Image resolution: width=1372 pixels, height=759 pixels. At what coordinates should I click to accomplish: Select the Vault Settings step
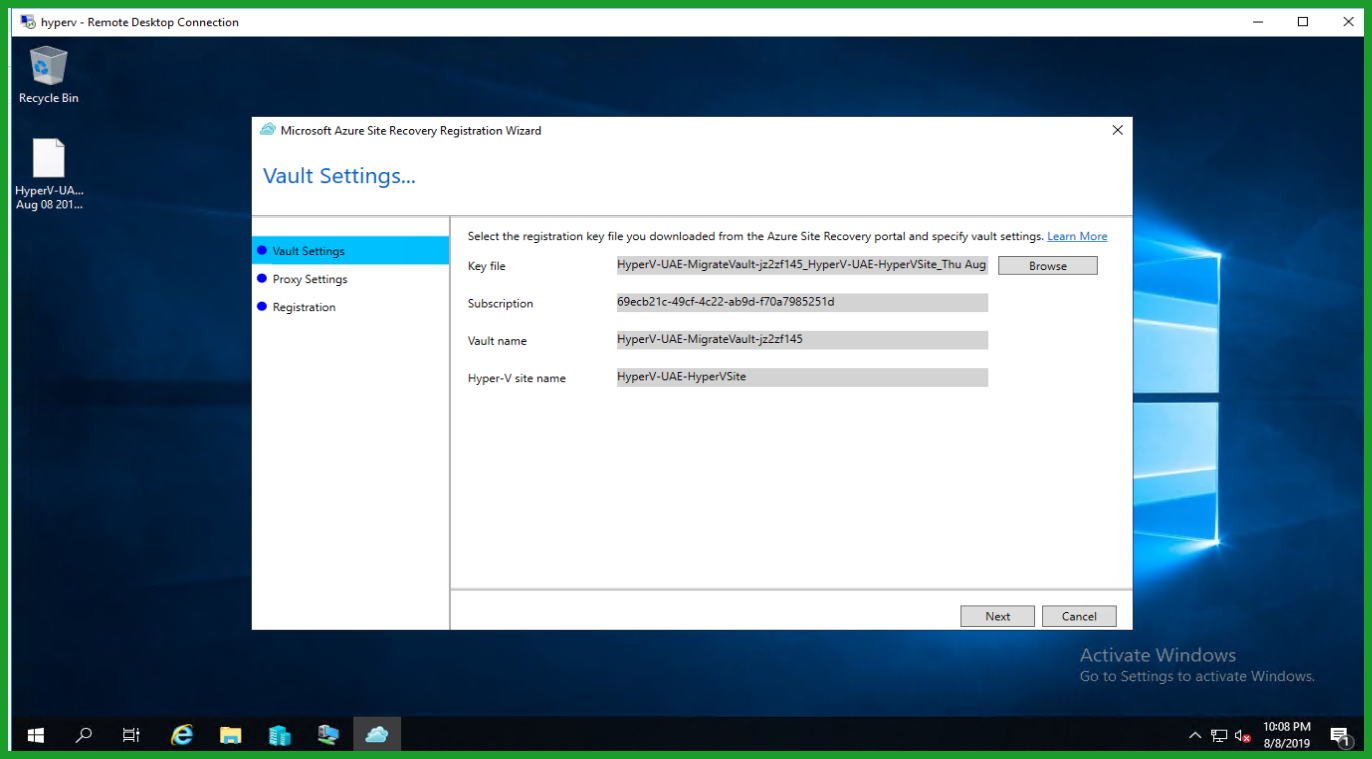[x=350, y=251]
